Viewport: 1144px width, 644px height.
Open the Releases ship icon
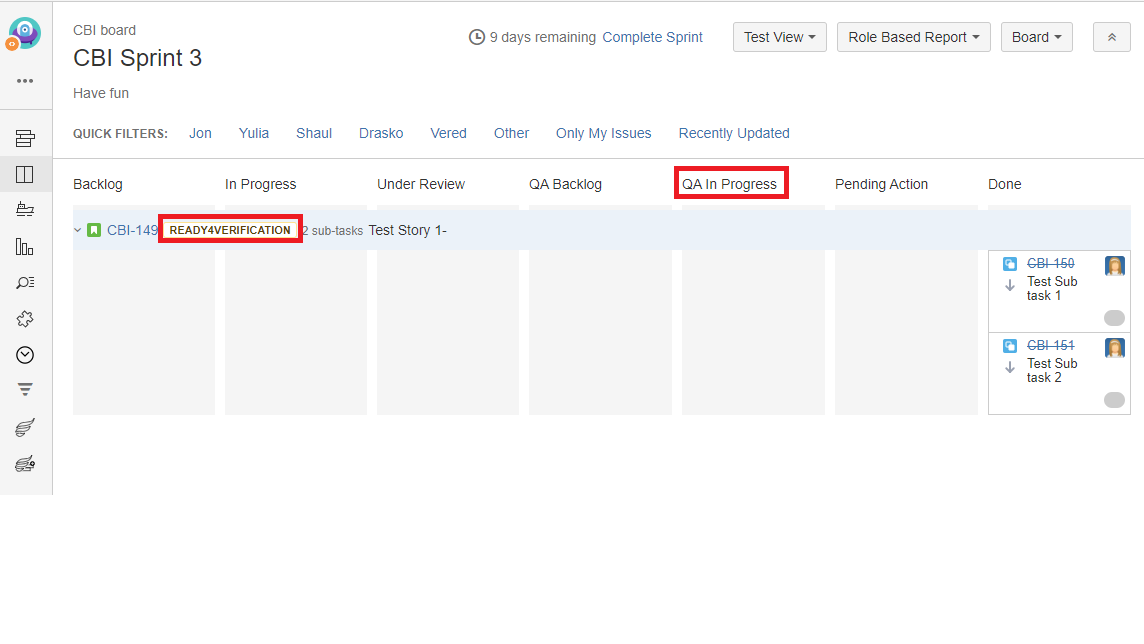coord(25,210)
